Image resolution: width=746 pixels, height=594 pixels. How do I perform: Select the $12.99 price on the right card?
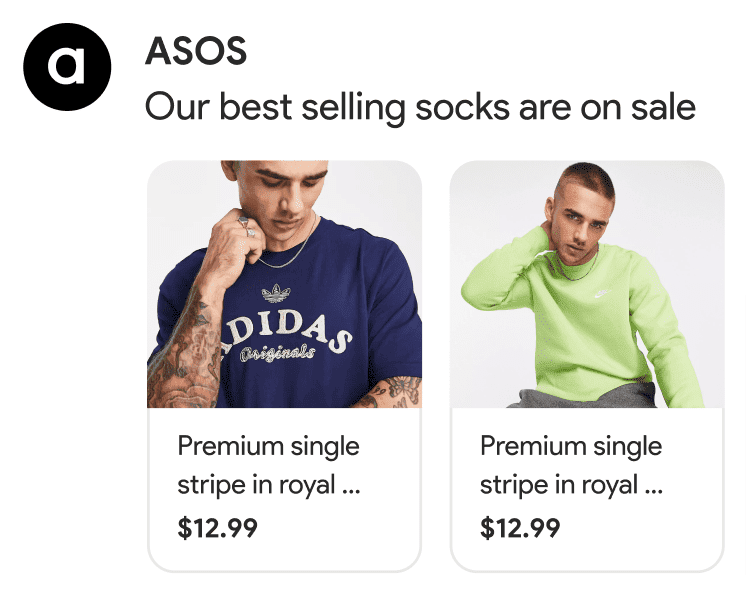520,527
